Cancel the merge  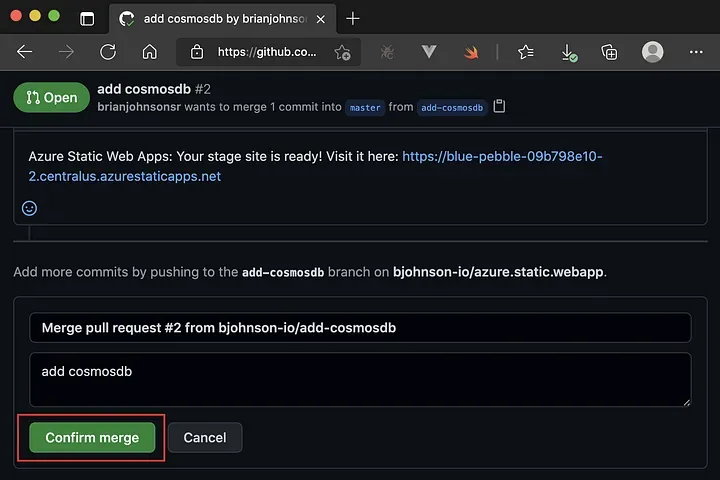205,437
